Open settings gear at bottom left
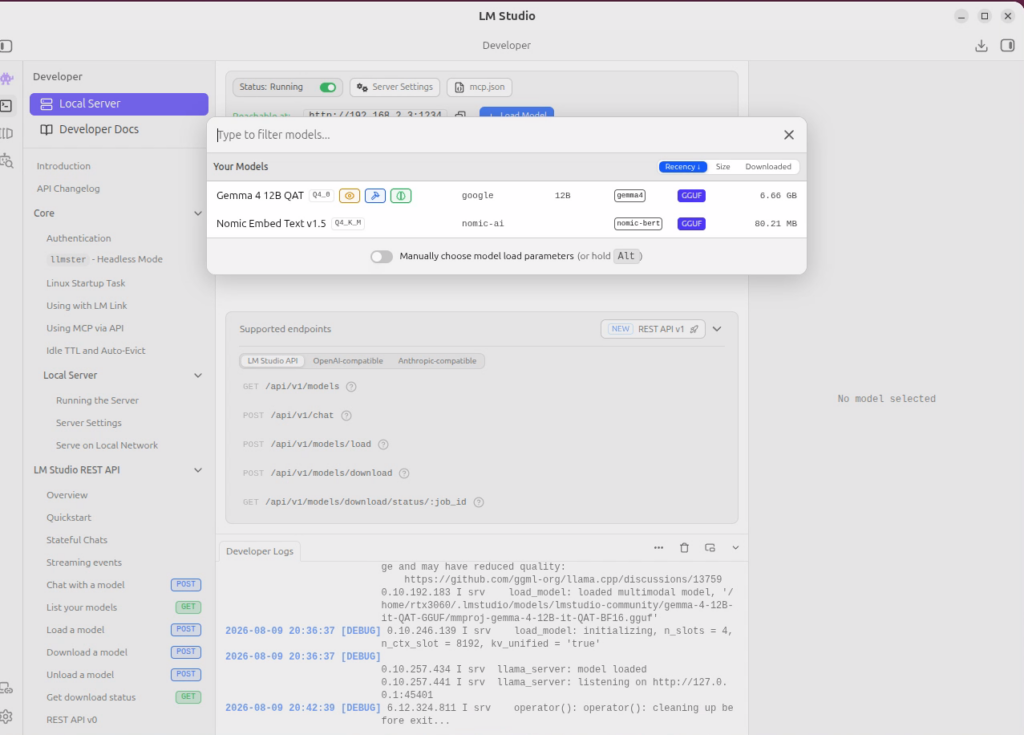The image size is (1024, 735). tap(6, 717)
